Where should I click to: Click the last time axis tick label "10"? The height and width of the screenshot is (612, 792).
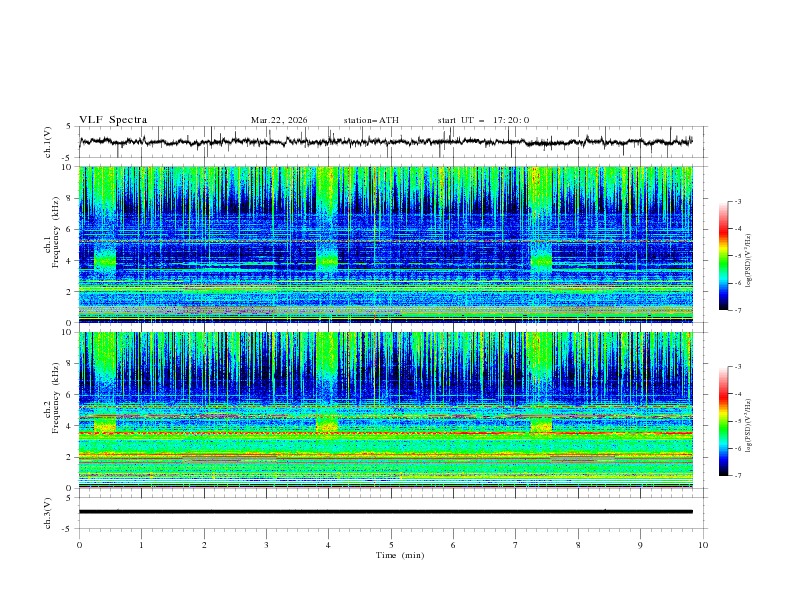point(703,545)
